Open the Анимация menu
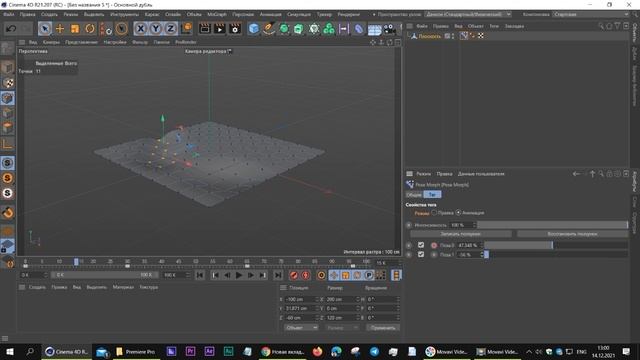 click(x=270, y=14)
